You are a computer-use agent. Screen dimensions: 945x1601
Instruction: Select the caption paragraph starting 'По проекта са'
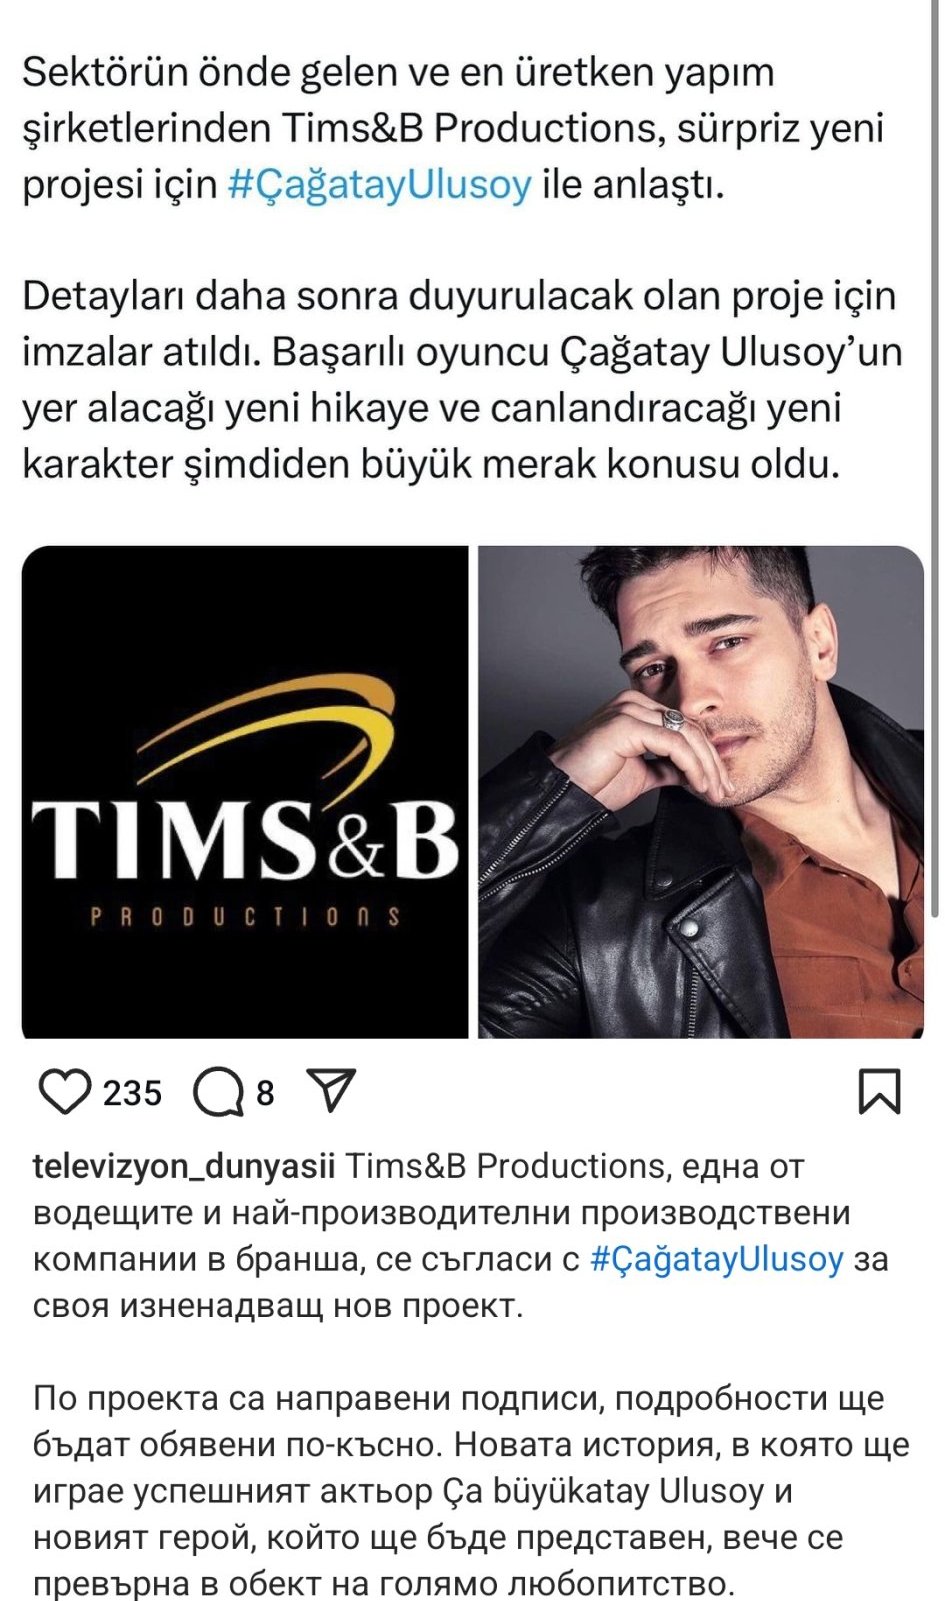(471, 1490)
